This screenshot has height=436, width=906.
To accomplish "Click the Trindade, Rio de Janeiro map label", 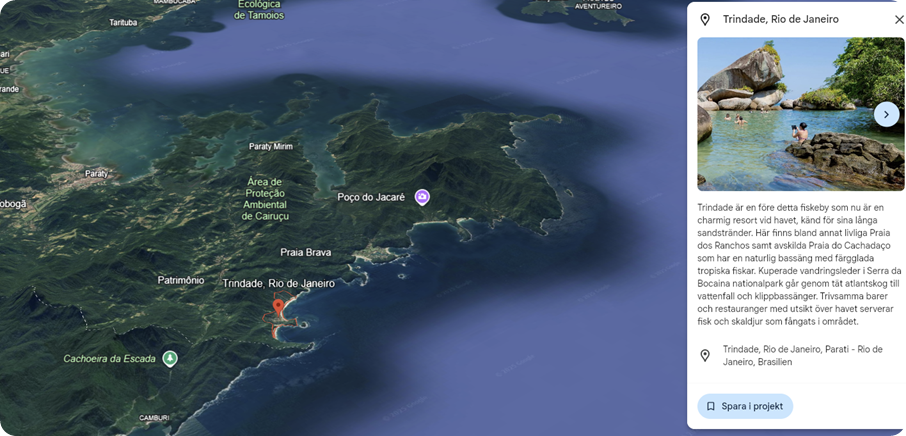I will pos(279,284).
